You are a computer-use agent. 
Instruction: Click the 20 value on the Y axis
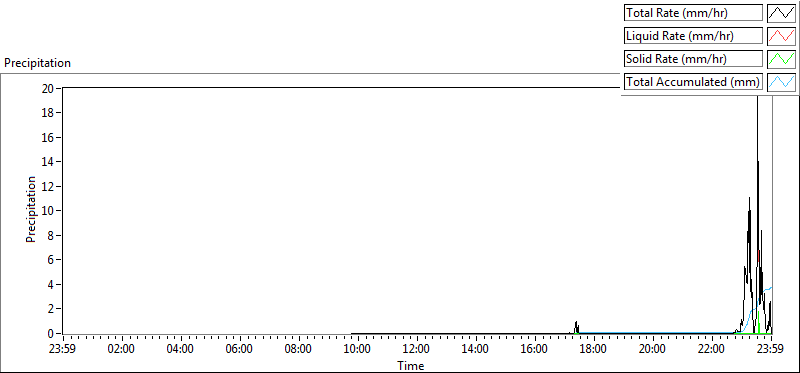48,88
